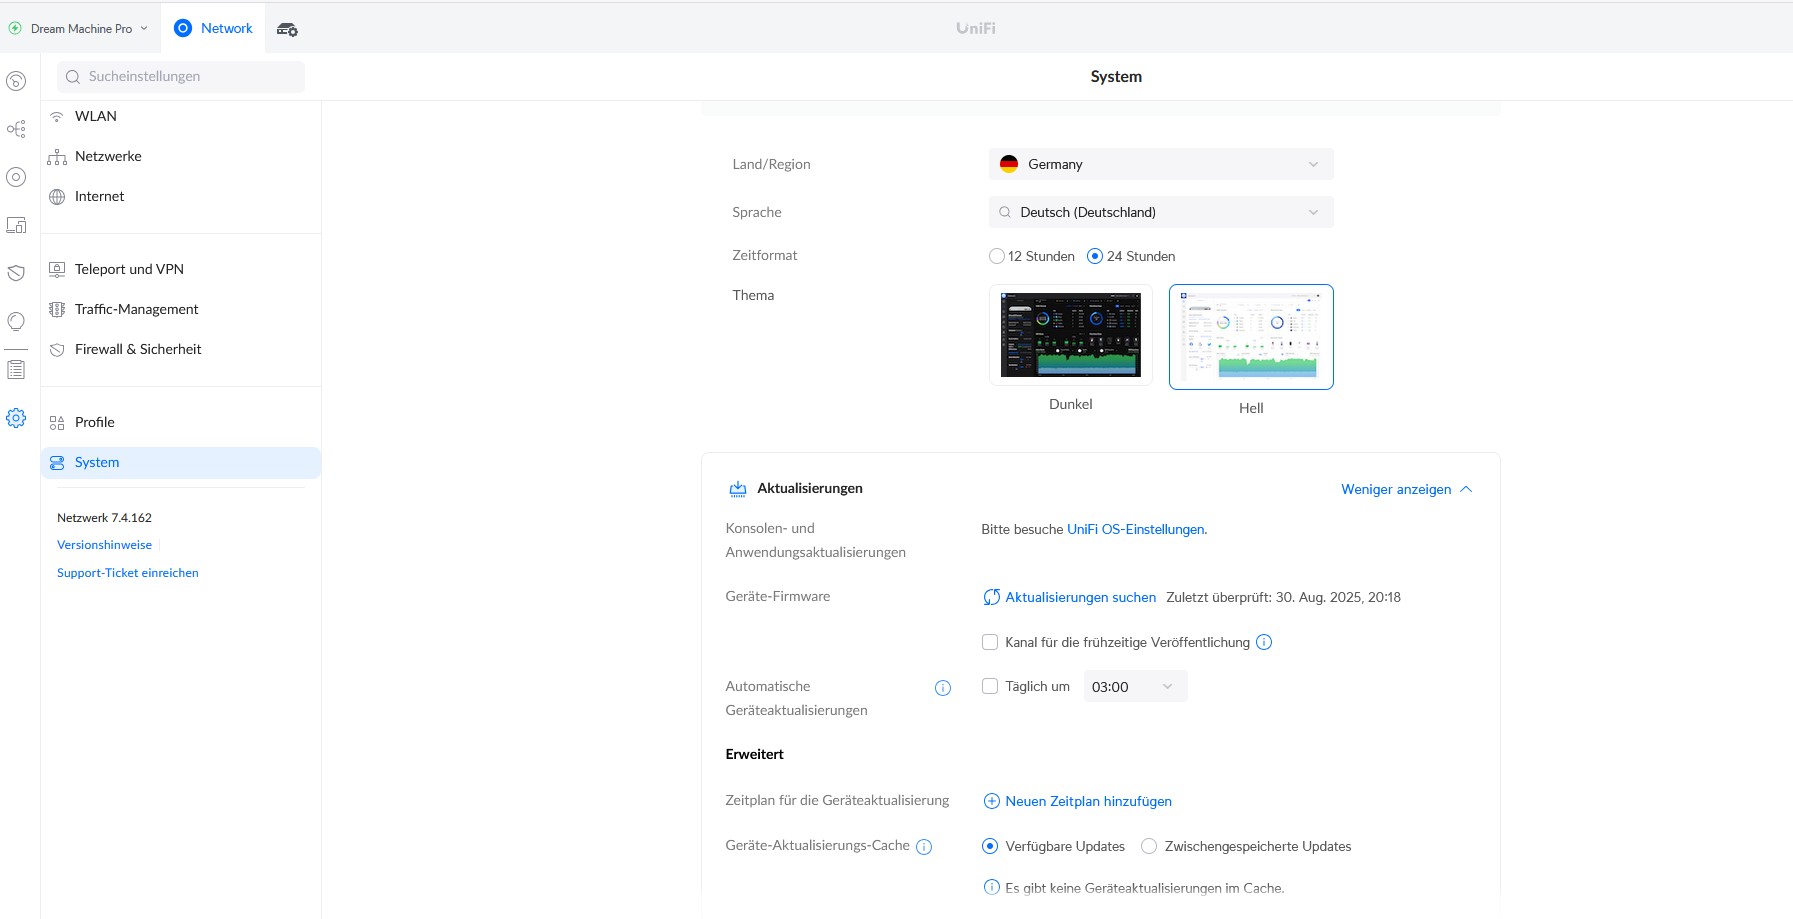
Task: Enable Kanal für die frühzeitige Veröffentlichung
Action: click(990, 642)
